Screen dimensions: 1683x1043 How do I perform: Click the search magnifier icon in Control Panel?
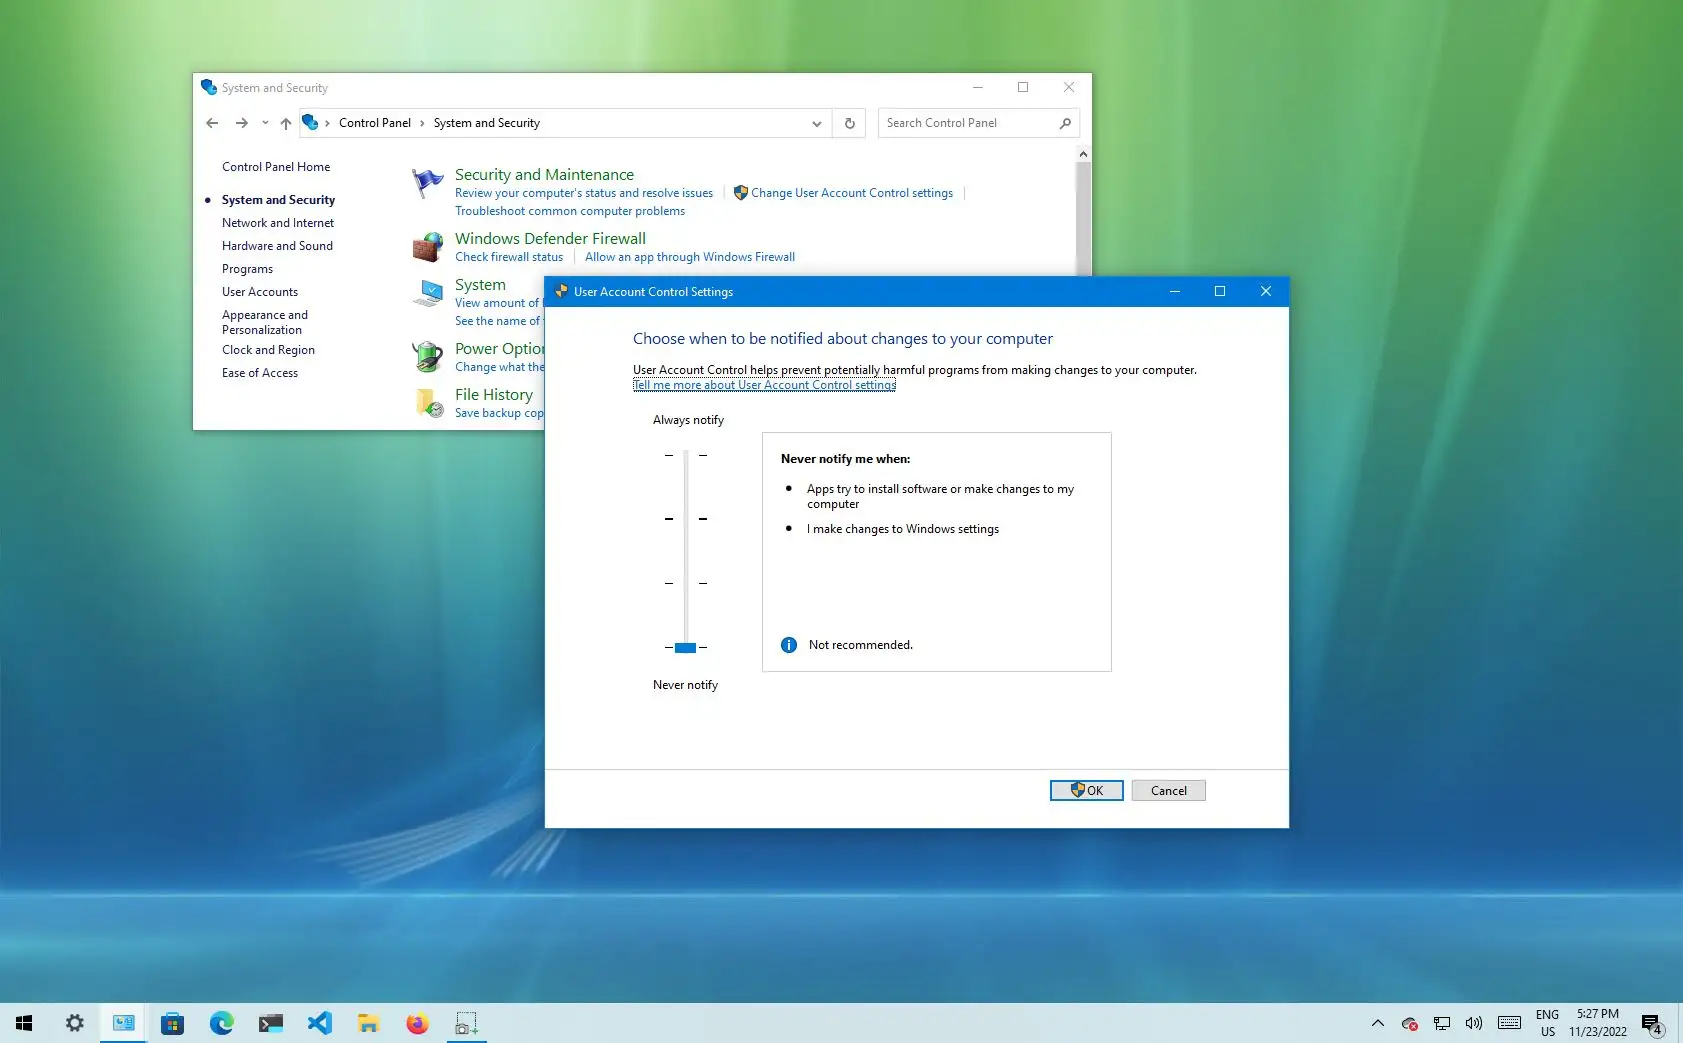click(1064, 122)
